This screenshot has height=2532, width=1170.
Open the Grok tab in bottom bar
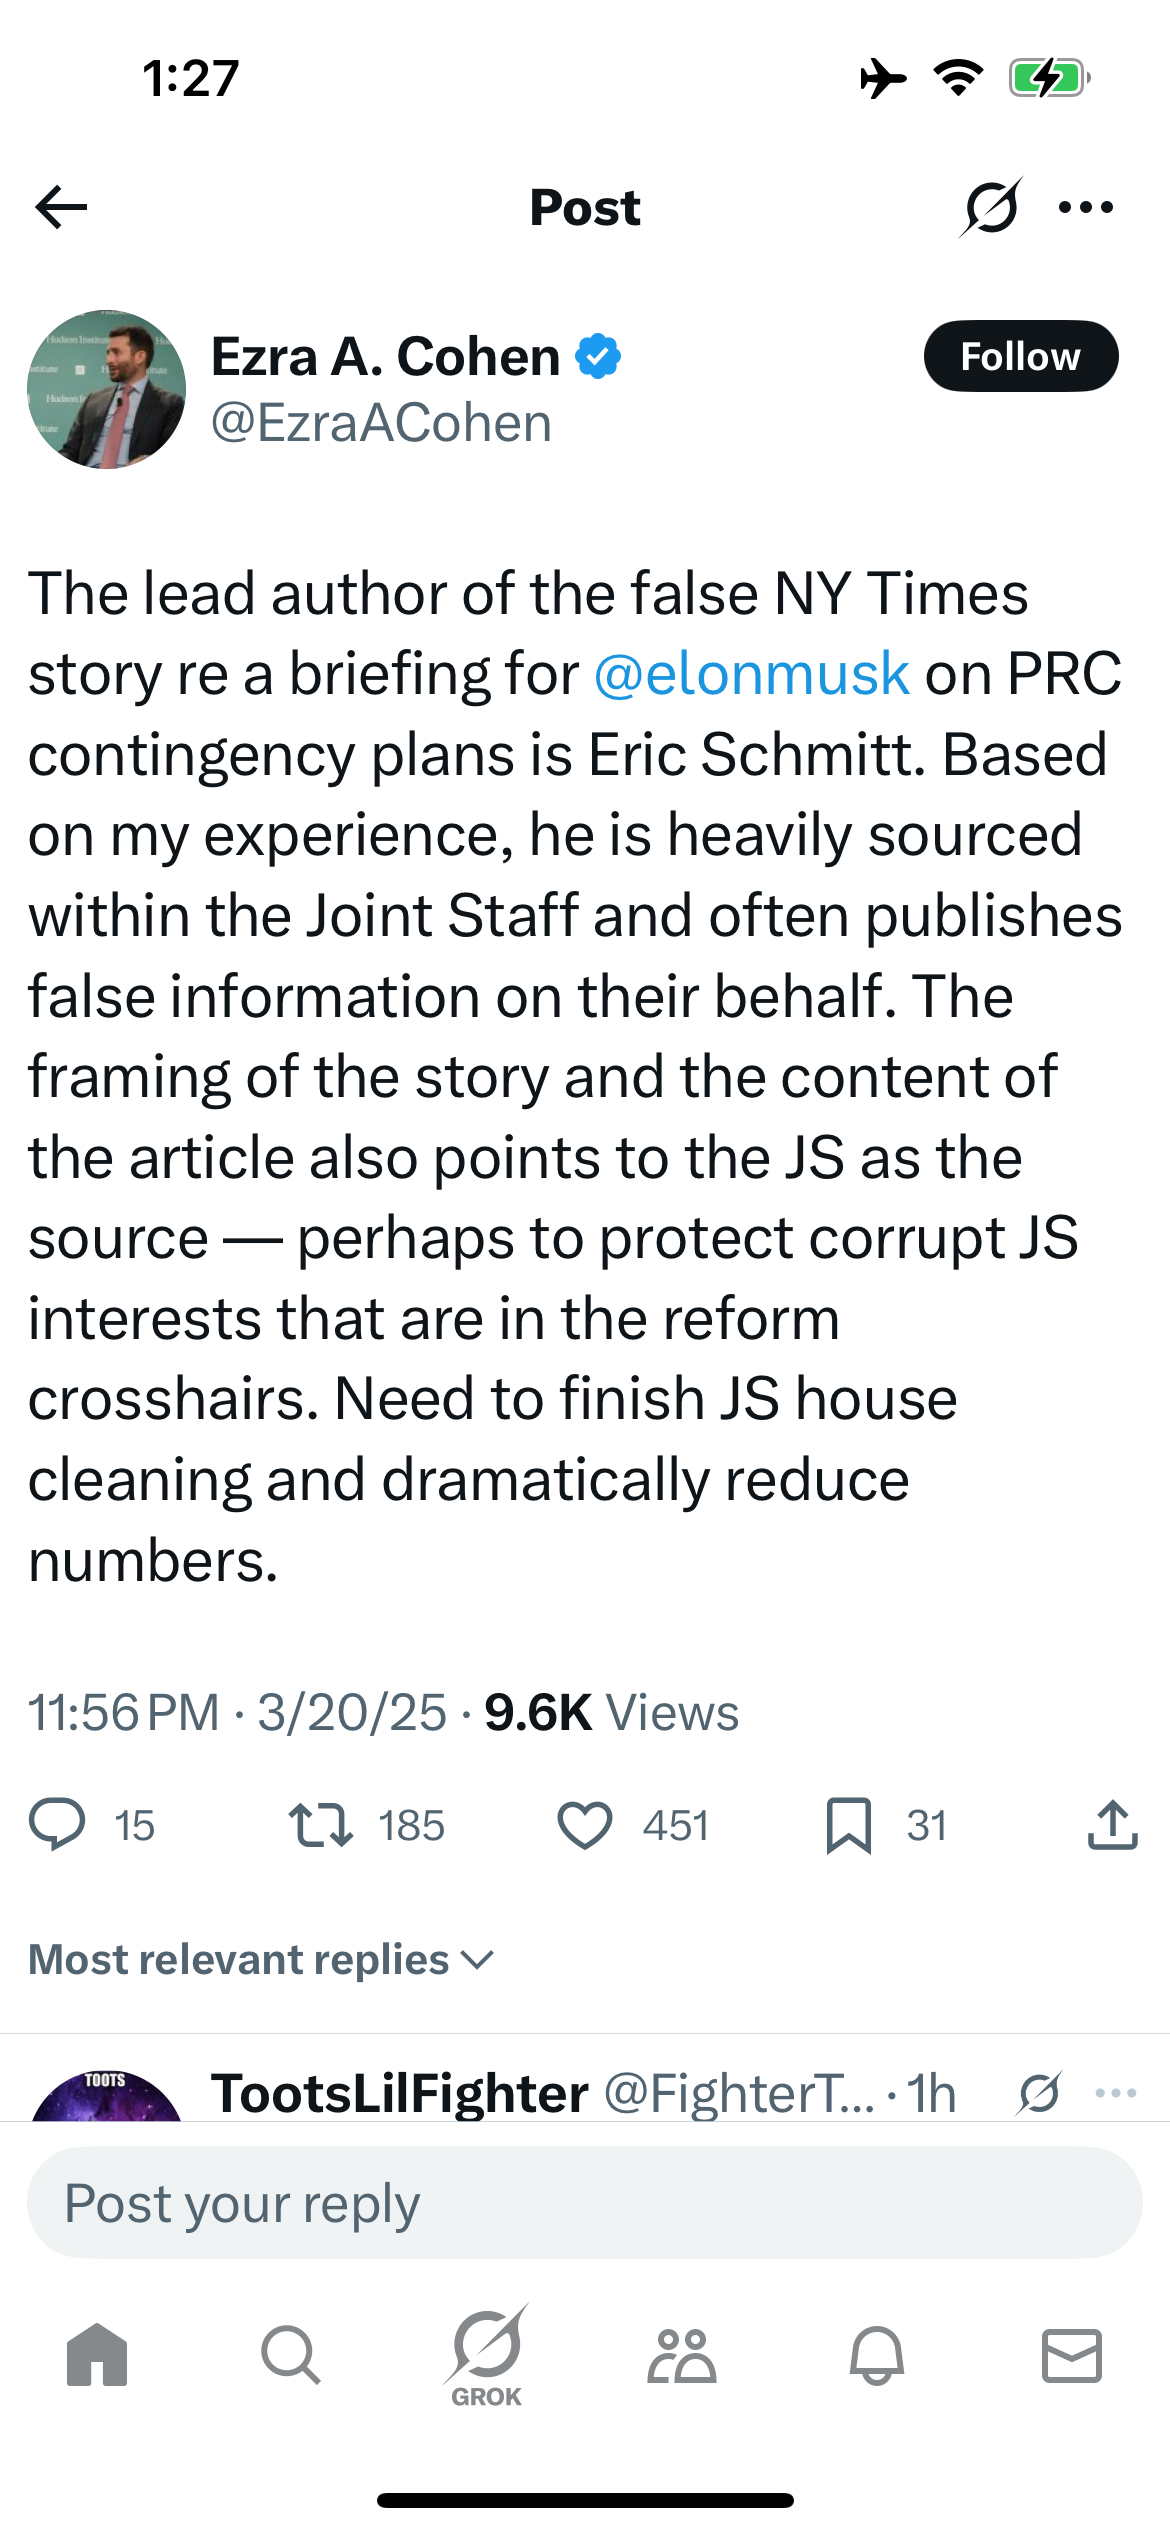point(486,2355)
